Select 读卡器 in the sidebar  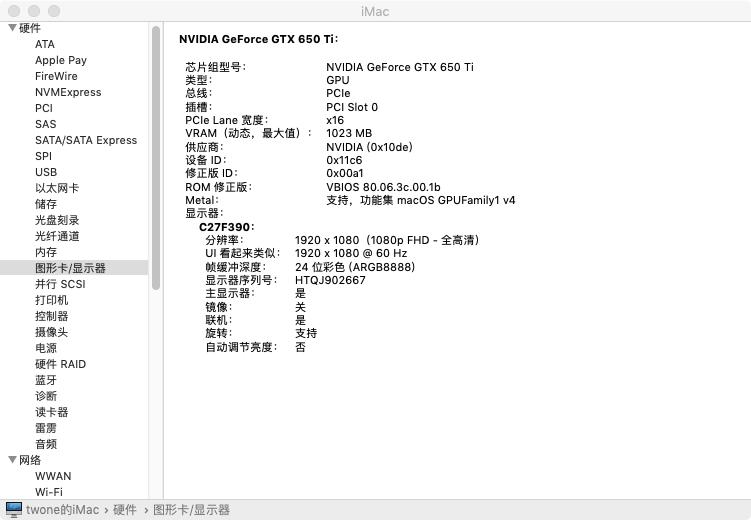point(51,412)
